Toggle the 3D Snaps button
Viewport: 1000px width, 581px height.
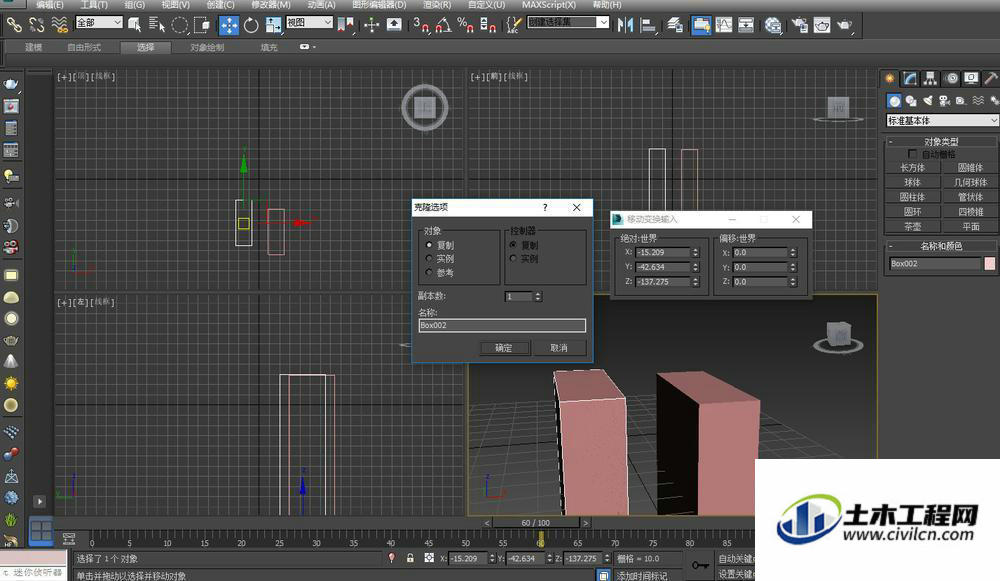point(421,25)
